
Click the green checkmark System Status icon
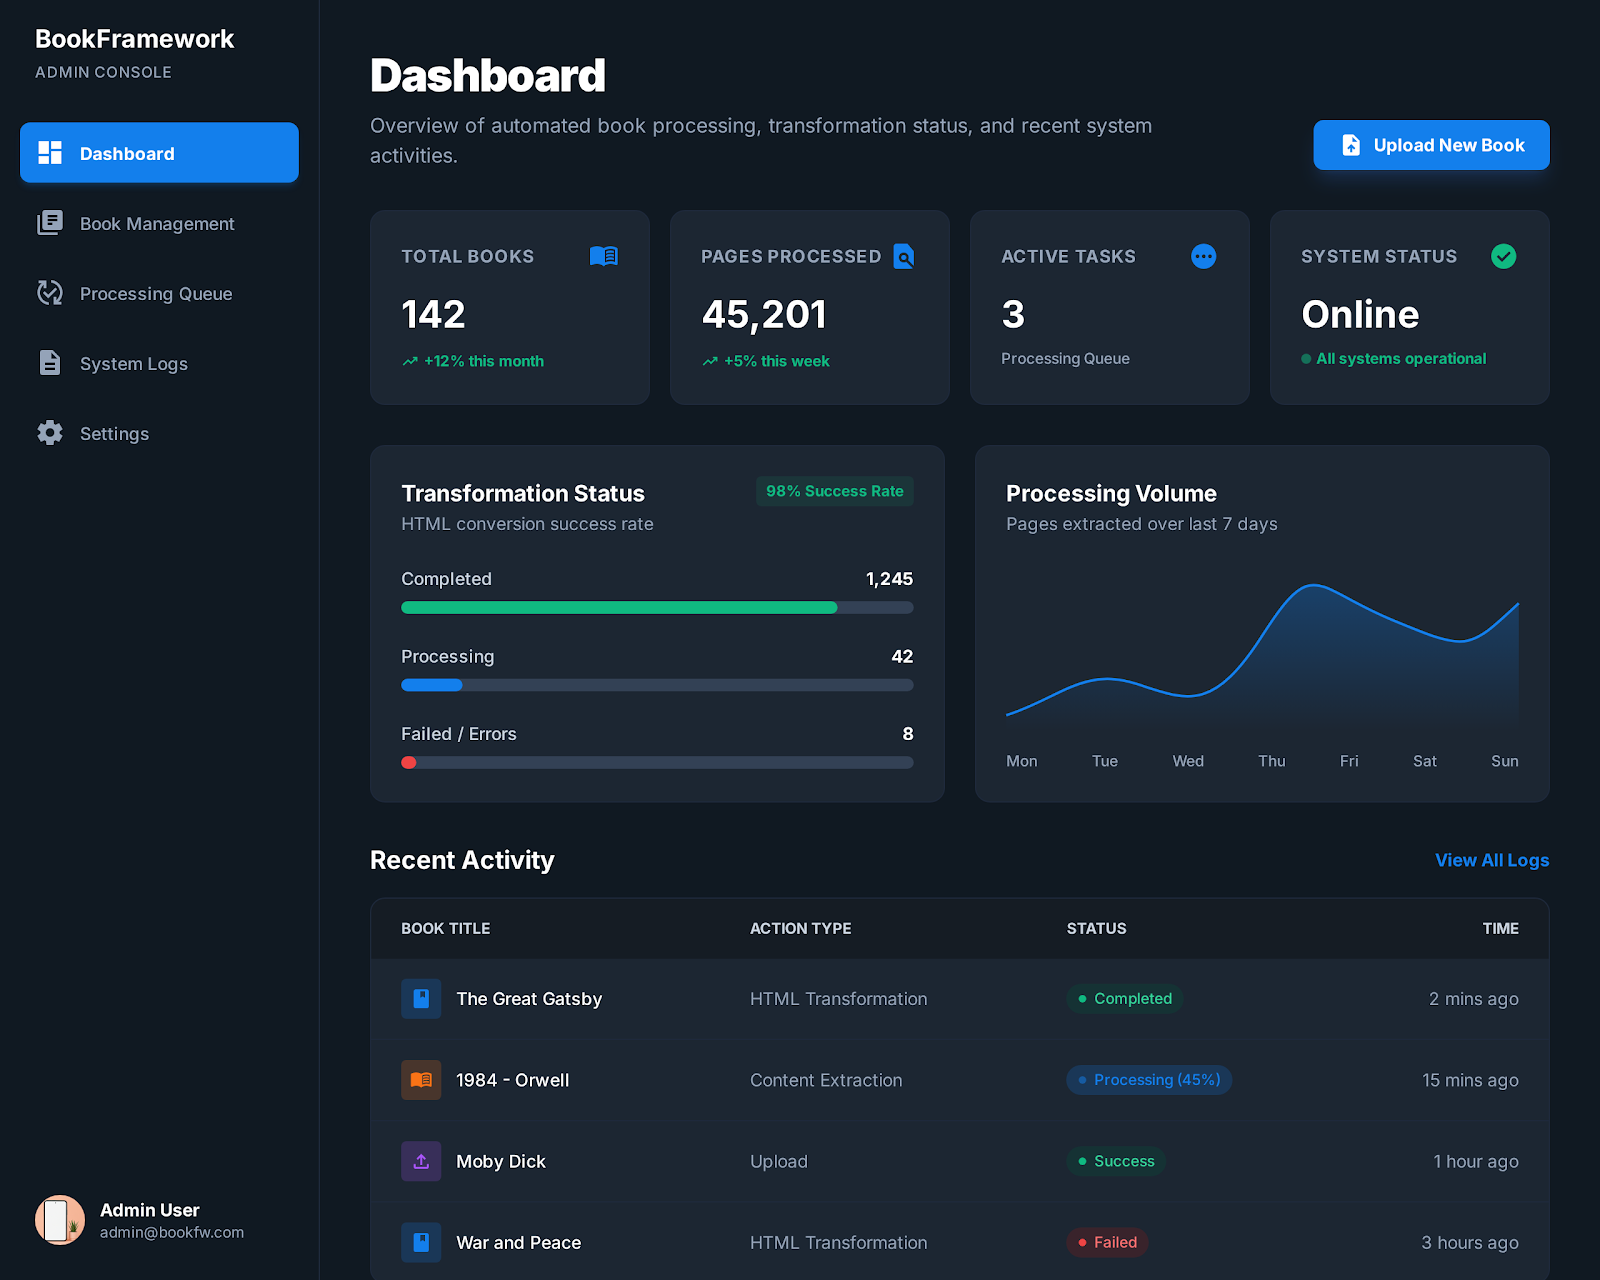pos(1503,256)
